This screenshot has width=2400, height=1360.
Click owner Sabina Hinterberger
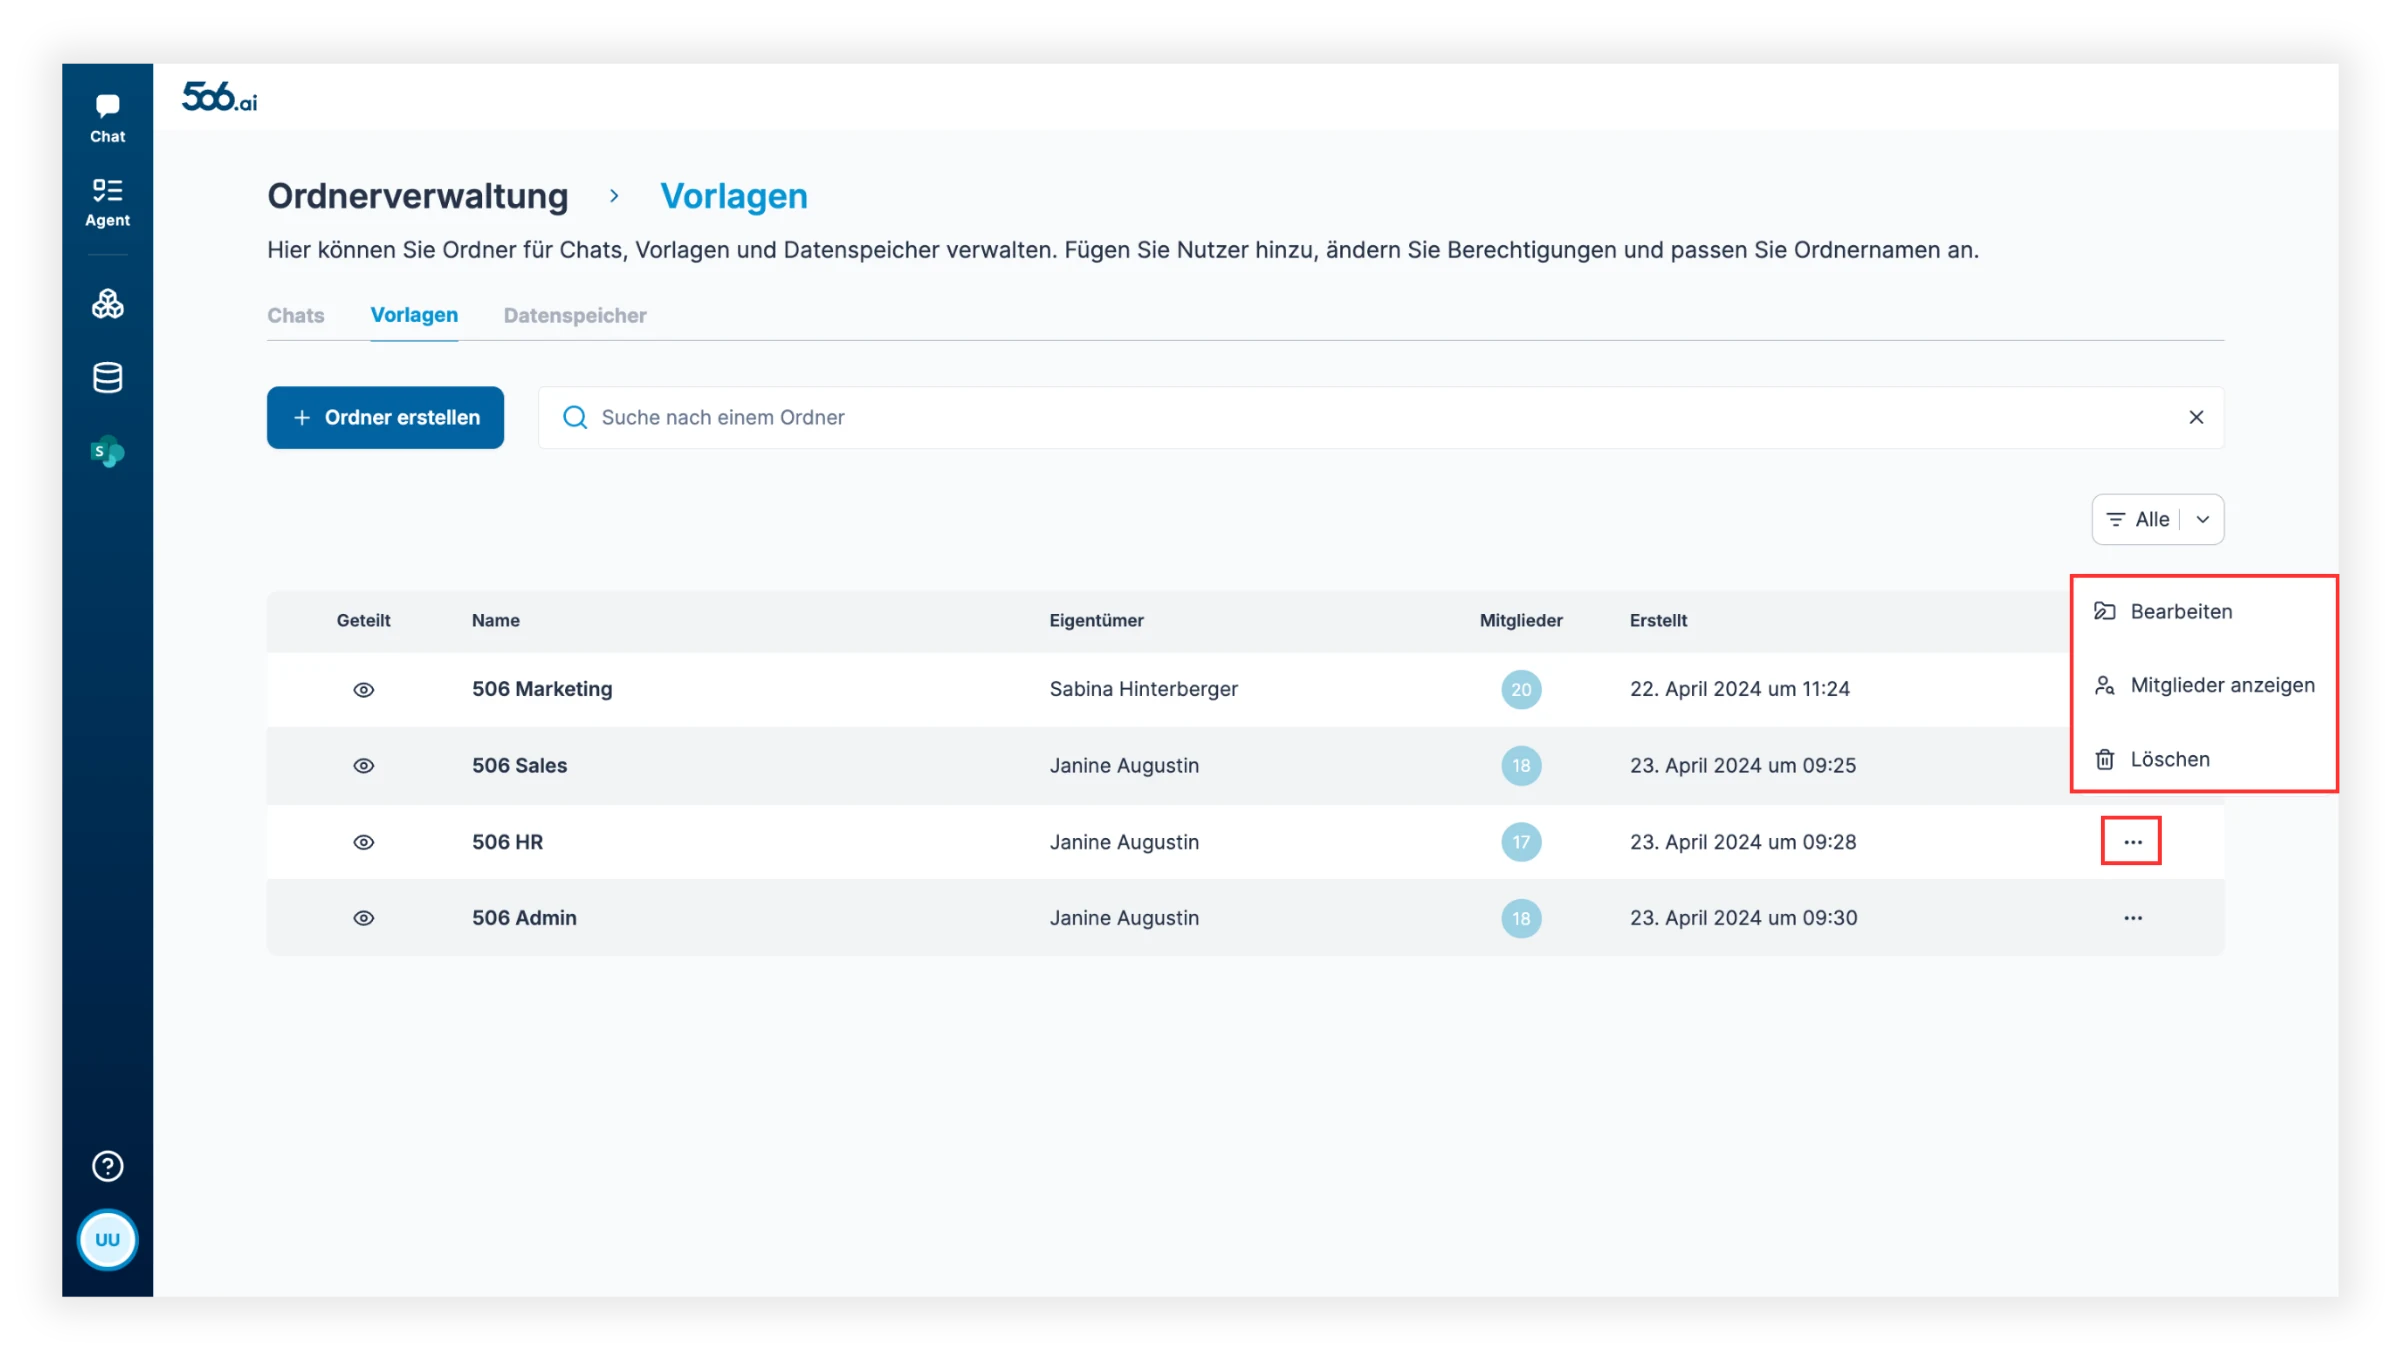tap(1143, 689)
